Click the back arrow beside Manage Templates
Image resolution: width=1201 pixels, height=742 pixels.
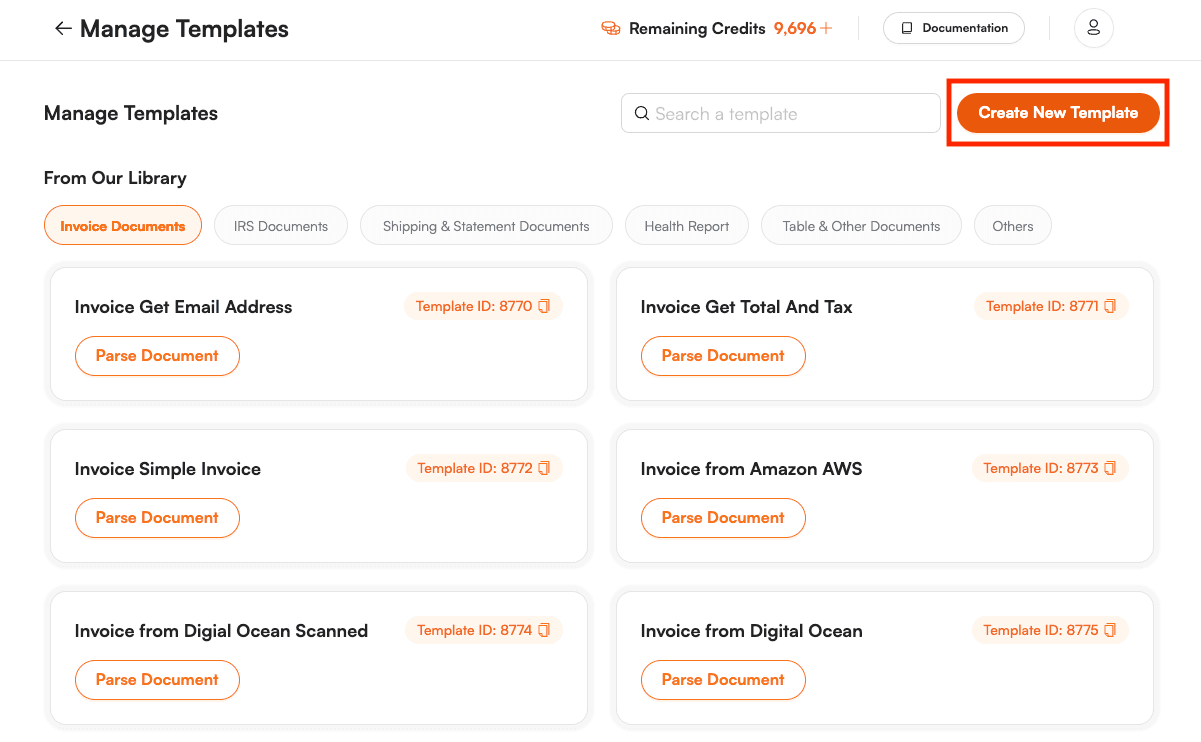point(62,29)
